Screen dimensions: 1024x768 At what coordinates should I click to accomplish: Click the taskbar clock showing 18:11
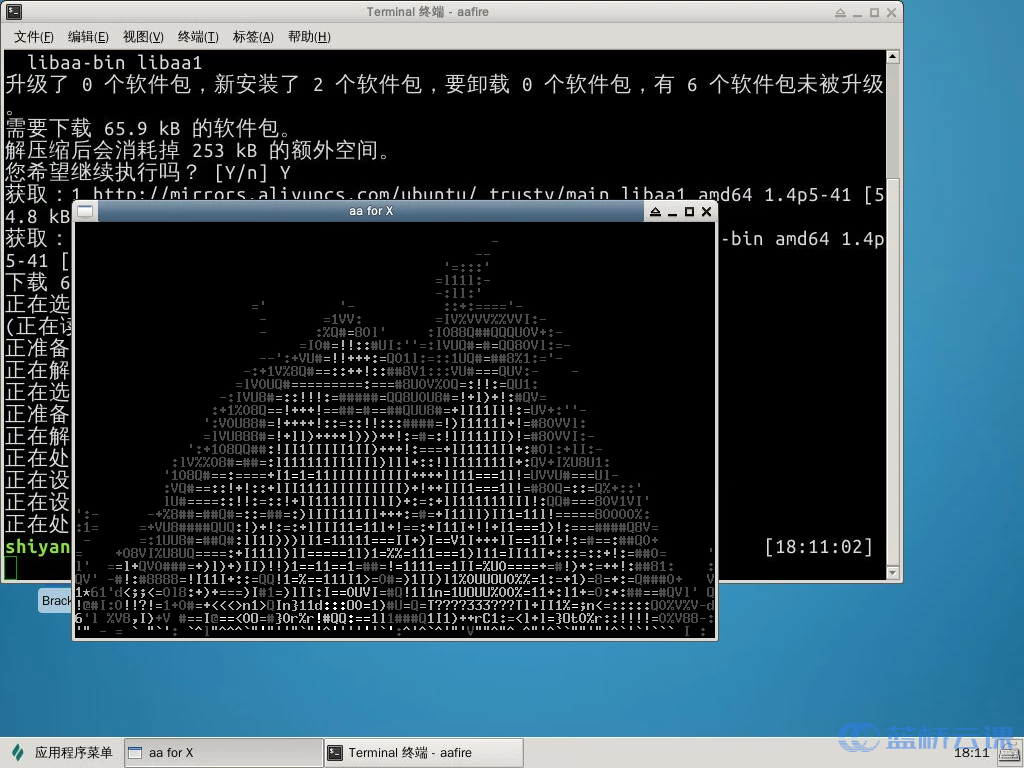tap(971, 753)
